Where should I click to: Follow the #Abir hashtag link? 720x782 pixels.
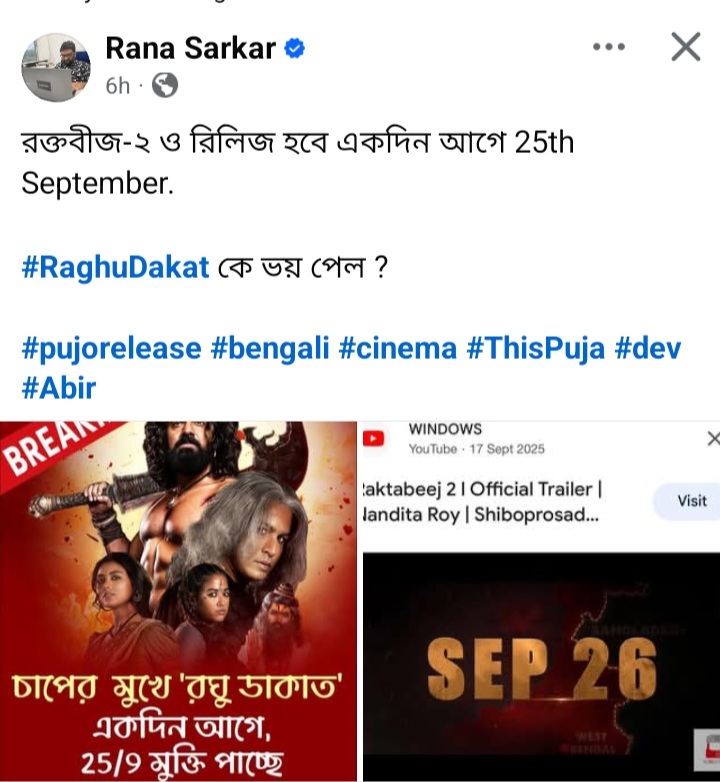58,389
